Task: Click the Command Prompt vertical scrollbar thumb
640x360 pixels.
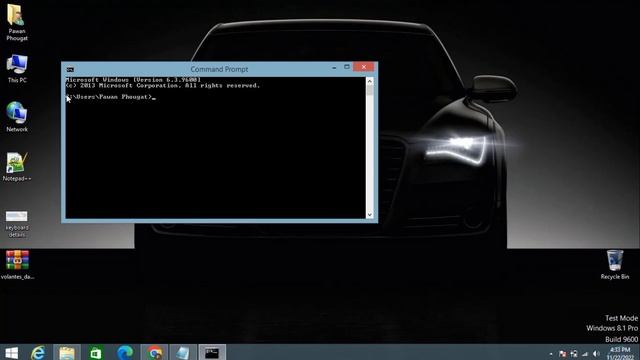Action: tap(370, 90)
